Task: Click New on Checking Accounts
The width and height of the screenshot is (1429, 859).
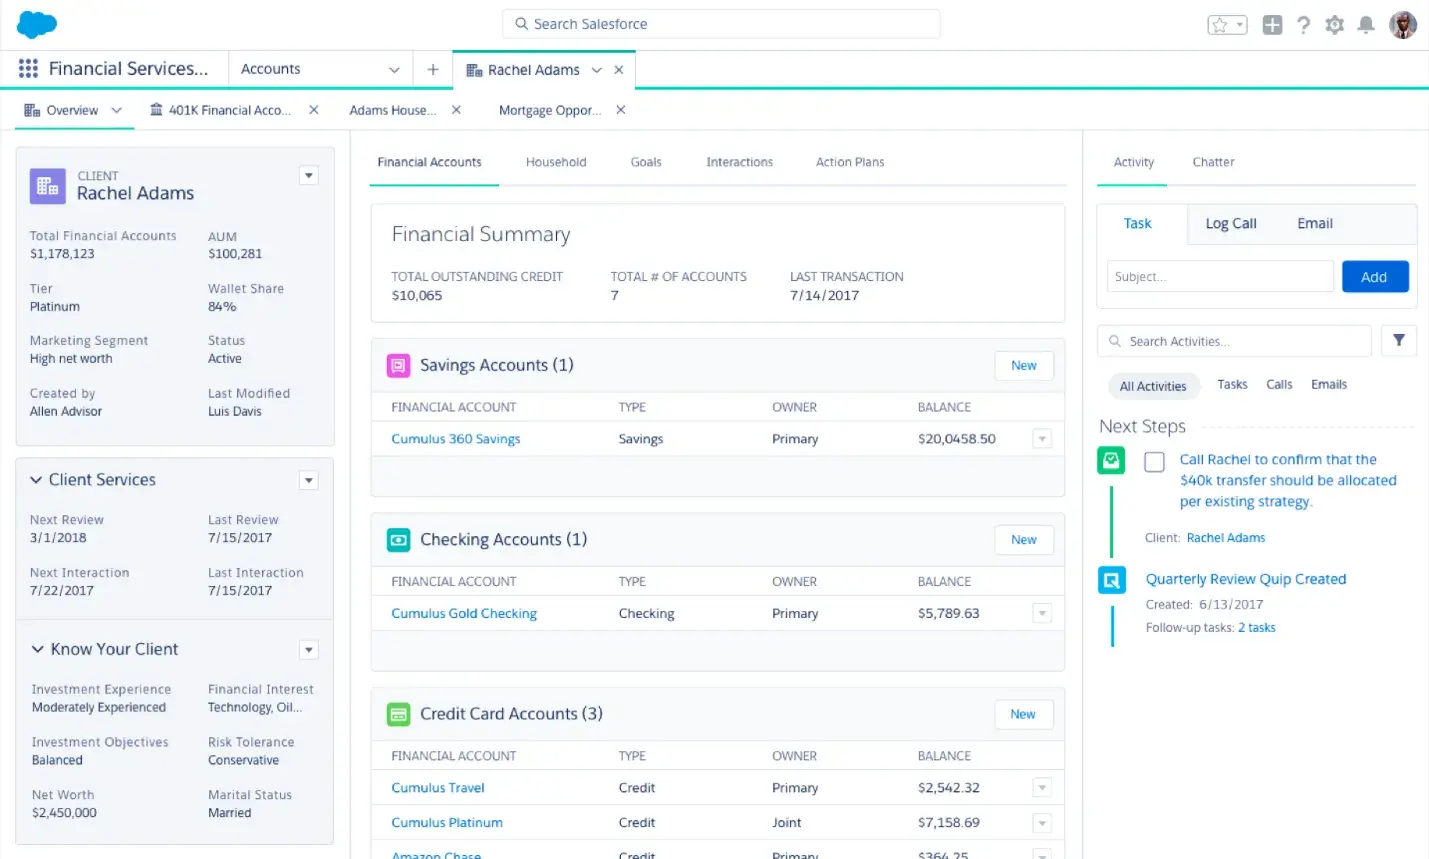Action: (x=1023, y=539)
